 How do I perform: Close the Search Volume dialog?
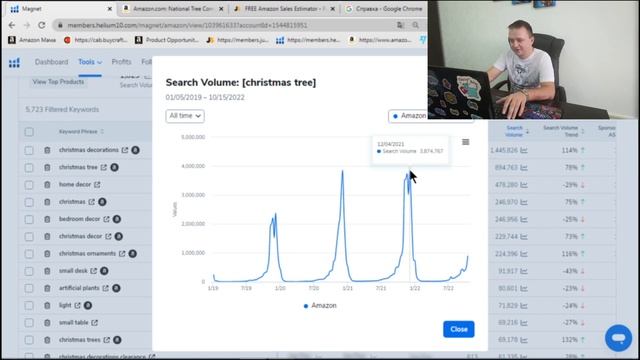pos(459,329)
